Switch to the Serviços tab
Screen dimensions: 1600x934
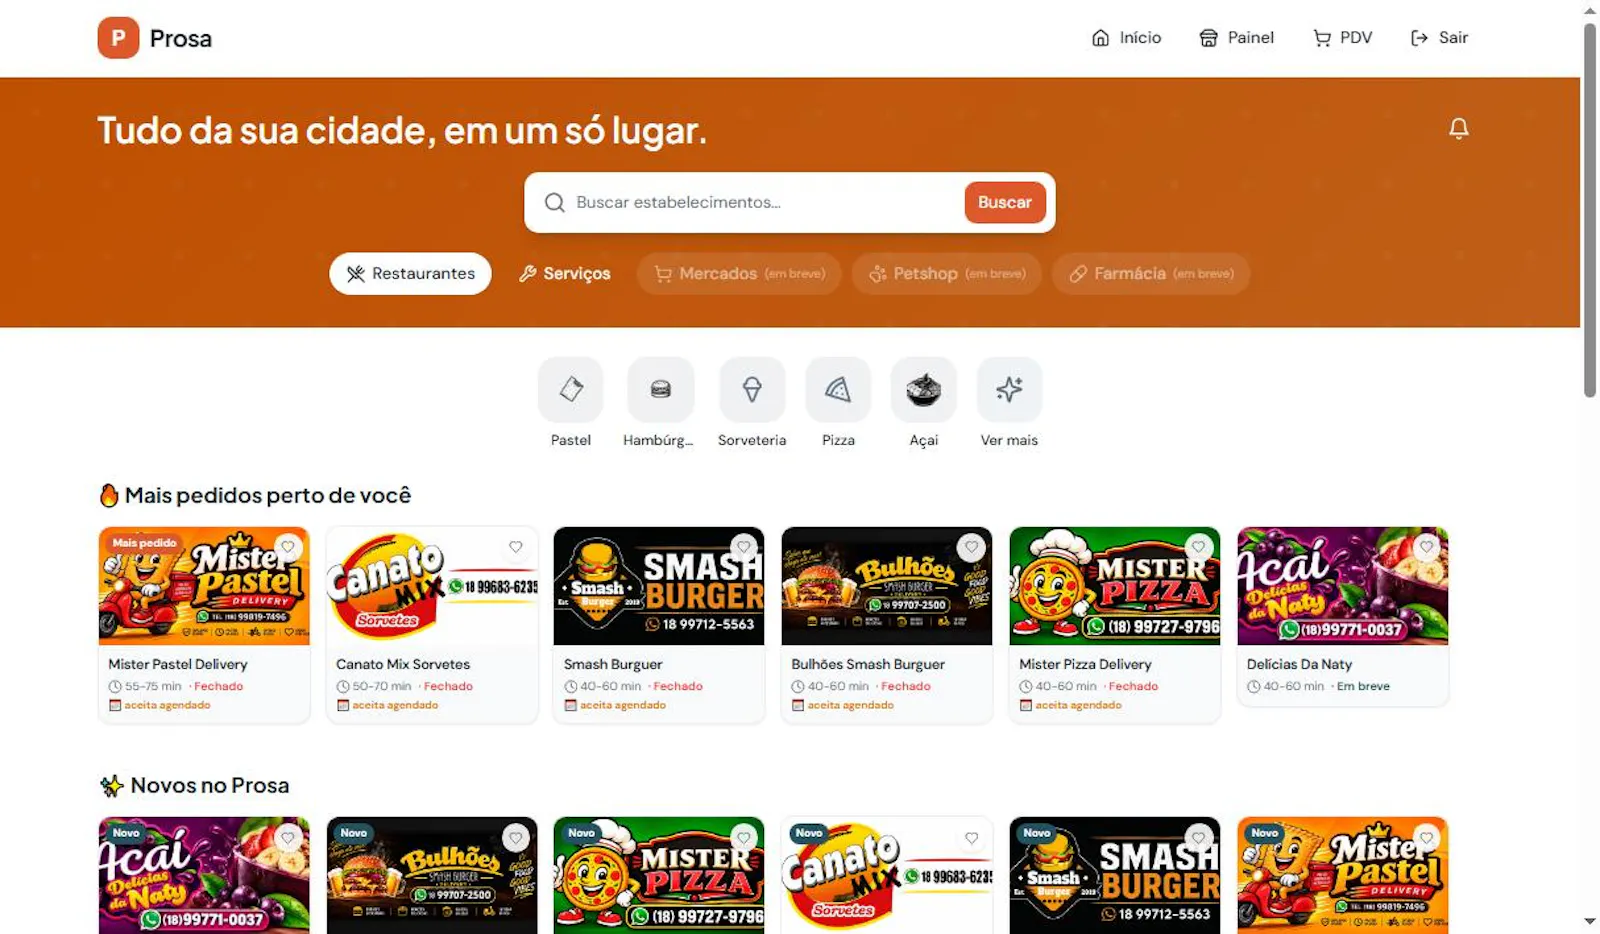click(565, 274)
